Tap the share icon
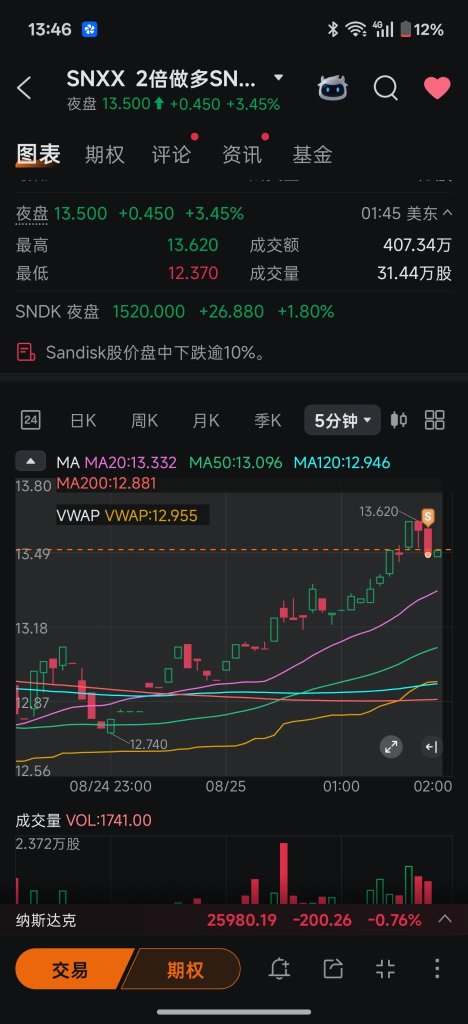The height and width of the screenshot is (1024, 468). coord(332,968)
